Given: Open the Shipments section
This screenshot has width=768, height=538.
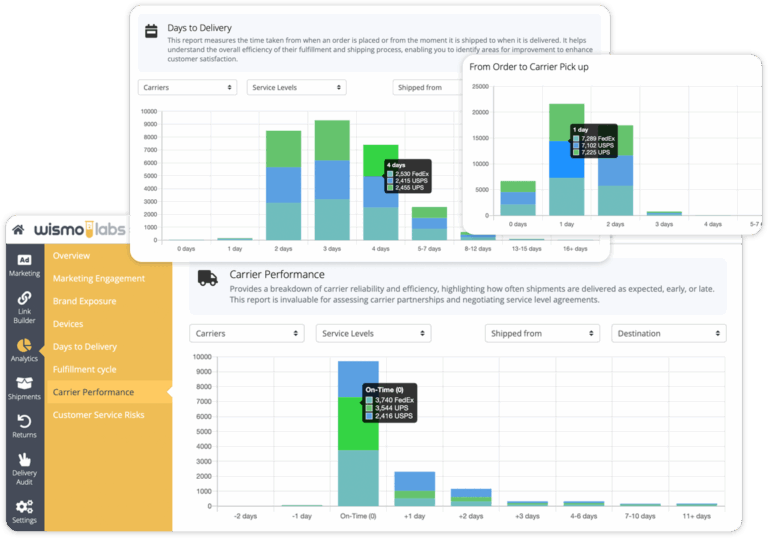Looking at the screenshot, I should 24,388.
